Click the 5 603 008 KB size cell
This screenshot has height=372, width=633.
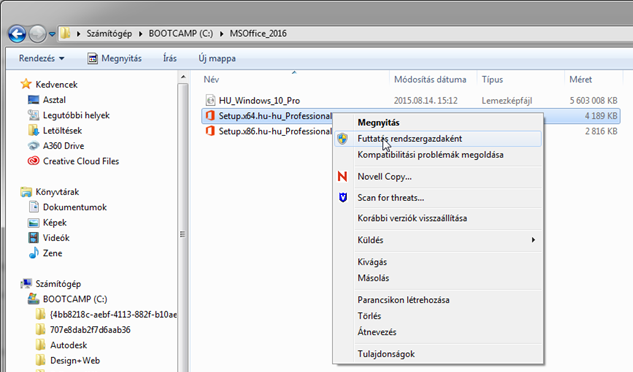click(593, 100)
